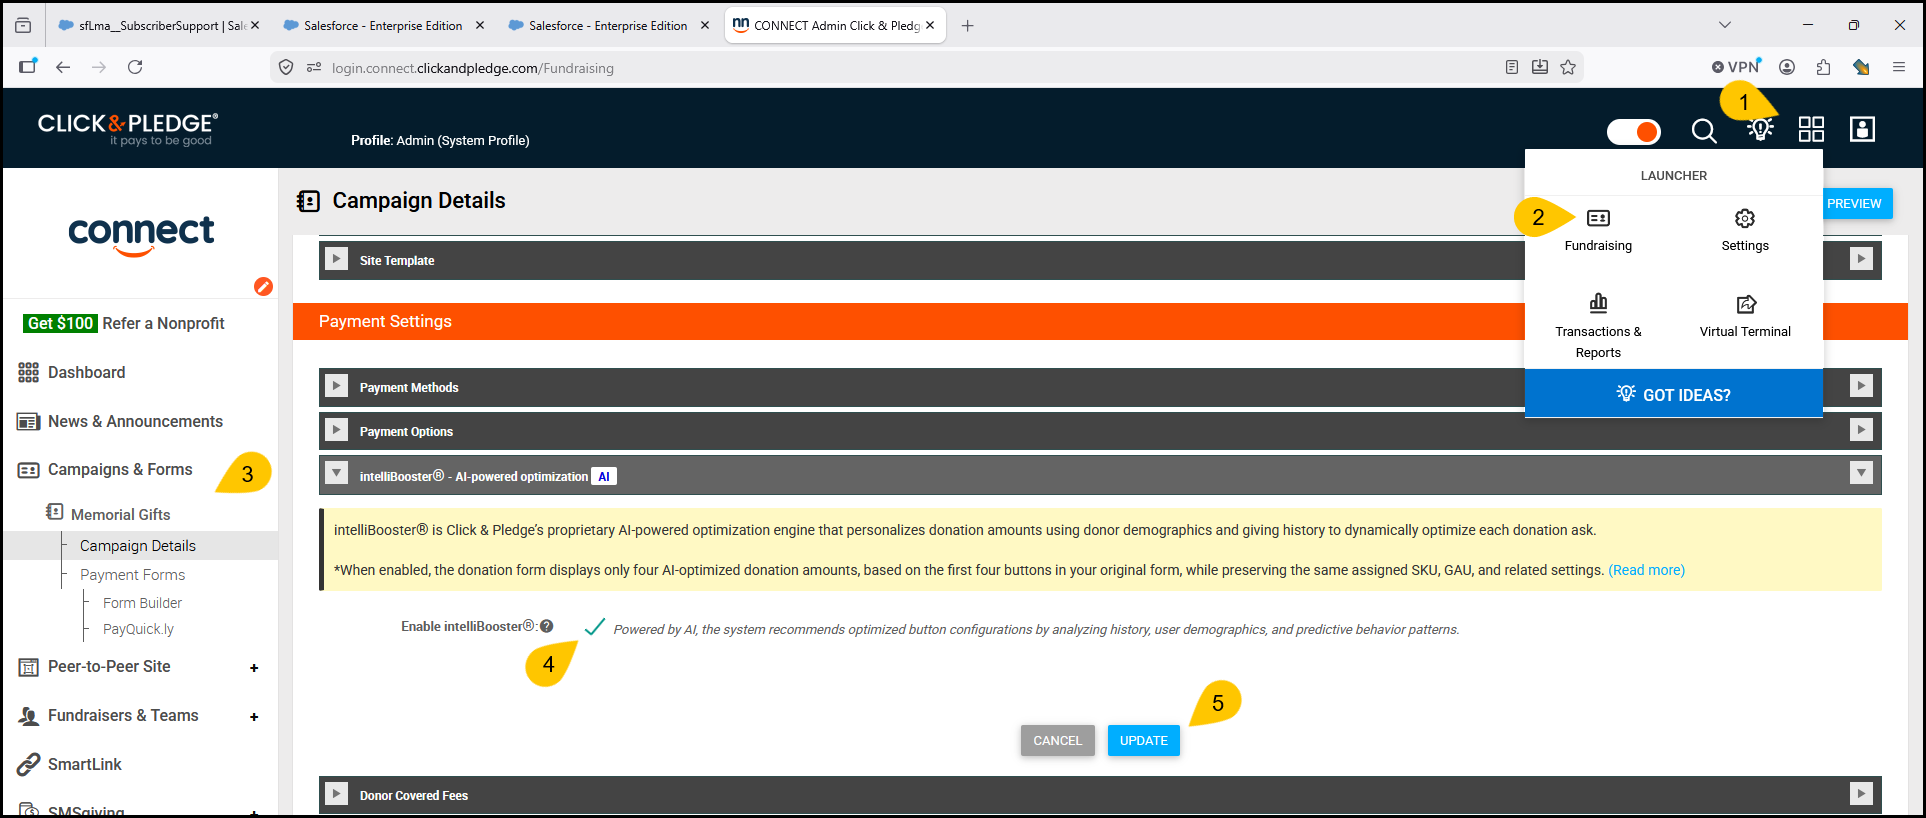
Task: Open the launcher grid icon
Action: 1811,129
